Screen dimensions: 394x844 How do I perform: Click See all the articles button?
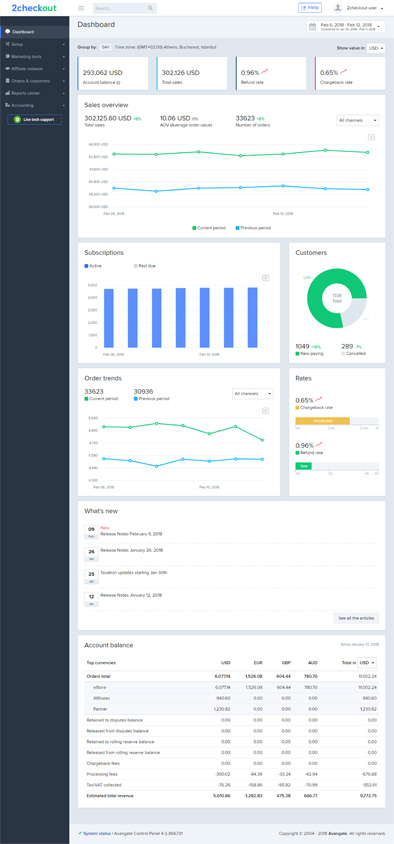[356, 618]
